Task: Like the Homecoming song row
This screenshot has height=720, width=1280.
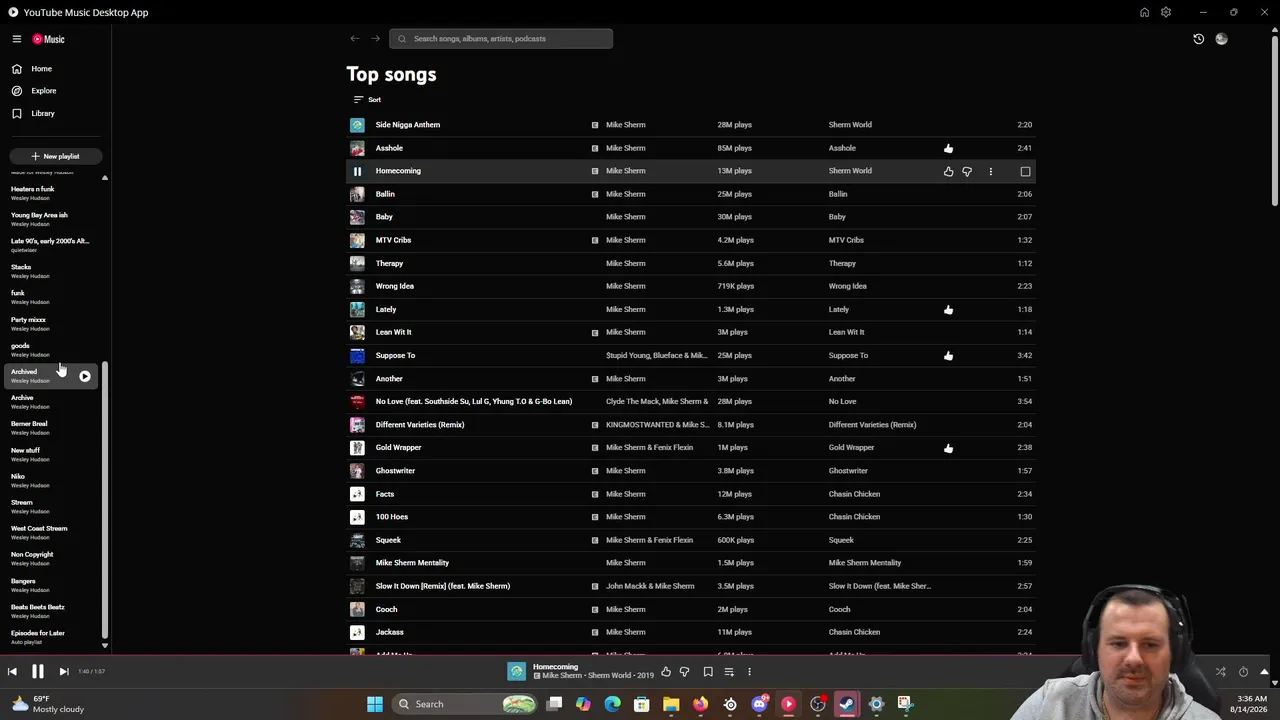Action: (x=948, y=171)
